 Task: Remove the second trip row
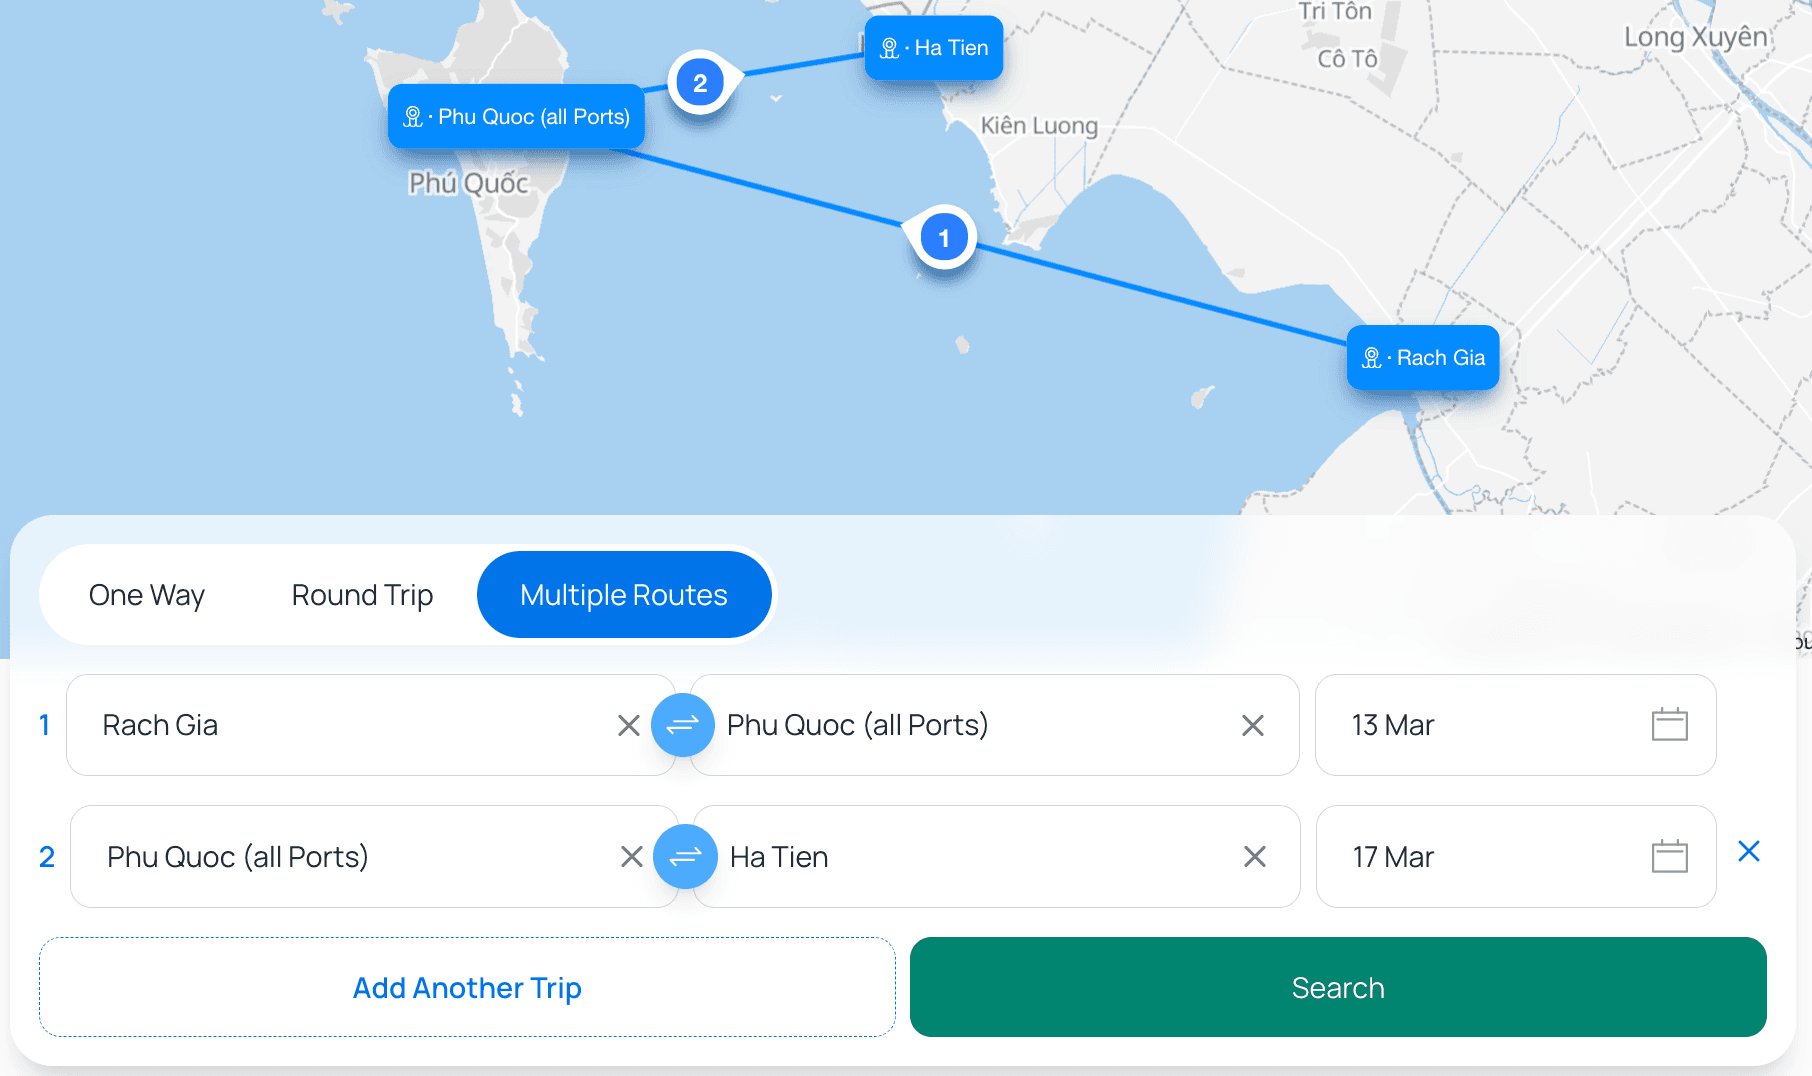tap(1749, 851)
